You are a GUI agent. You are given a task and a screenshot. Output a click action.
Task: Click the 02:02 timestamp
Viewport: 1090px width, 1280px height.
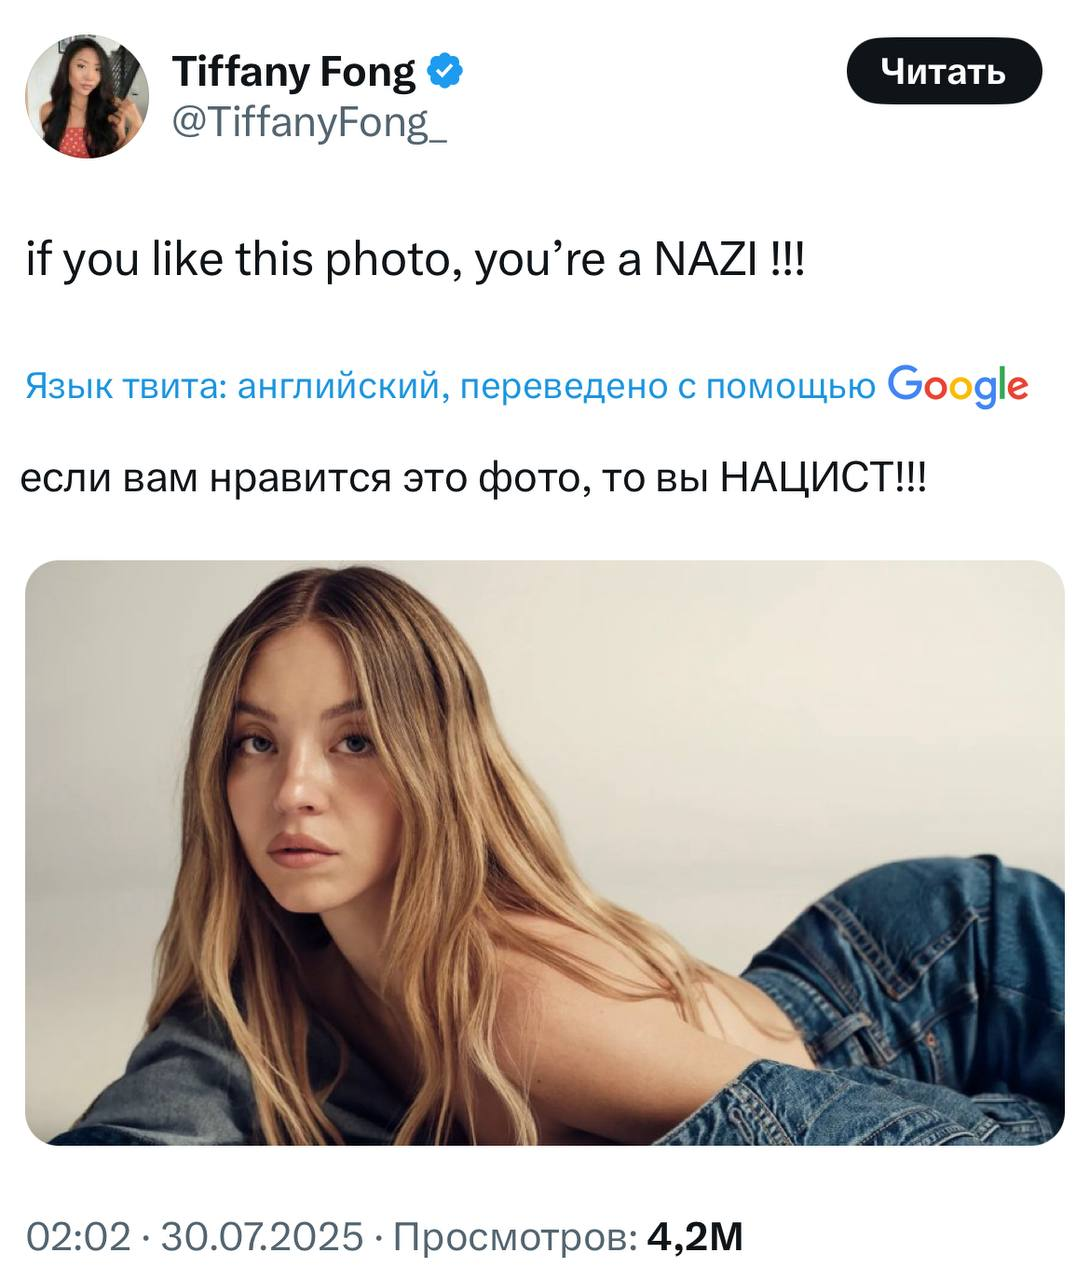click(78, 1237)
